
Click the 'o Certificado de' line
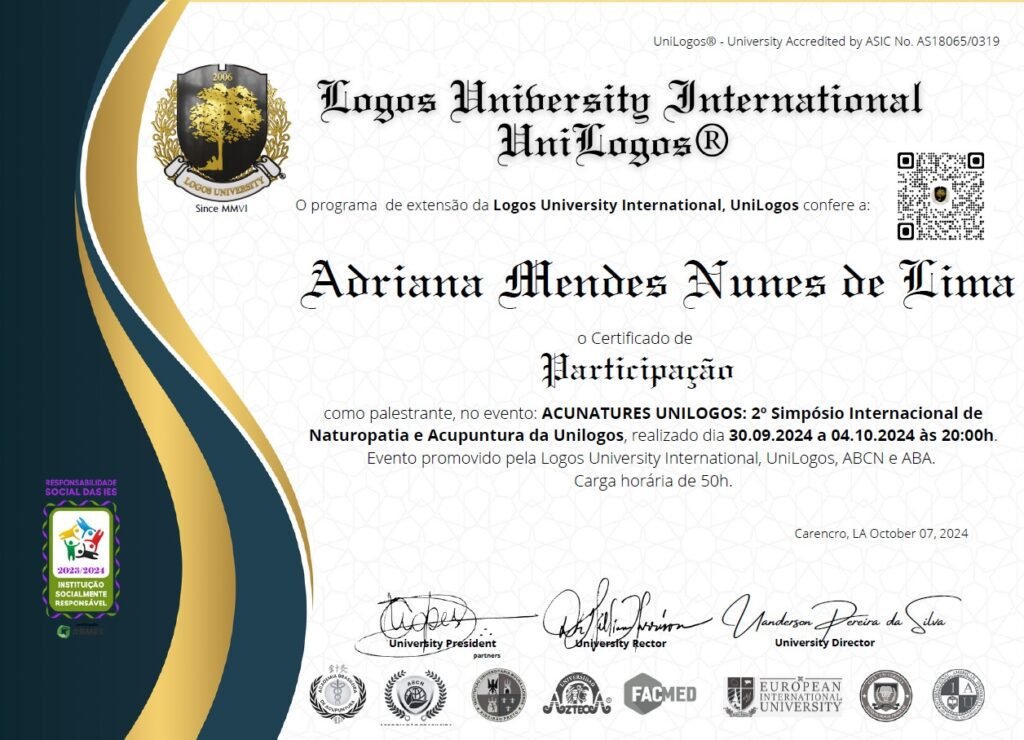tap(635, 338)
